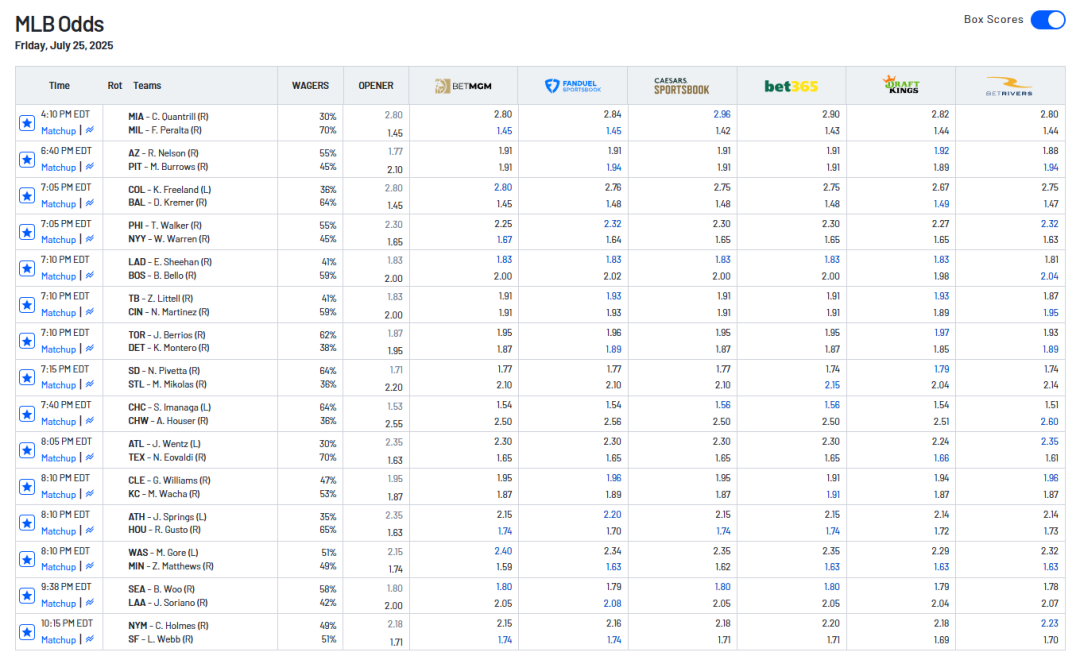The image size is (1080, 656).
Task: Open line chart icon for LAD-BOS
Action: coord(90,276)
